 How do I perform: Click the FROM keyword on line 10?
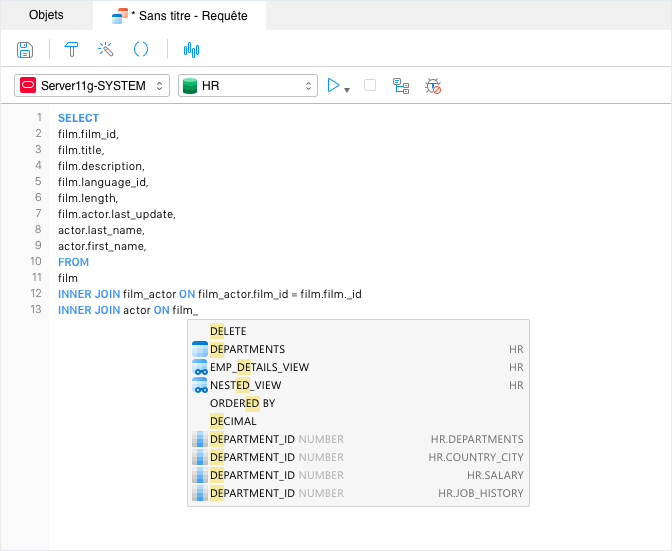[x=73, y=262]
